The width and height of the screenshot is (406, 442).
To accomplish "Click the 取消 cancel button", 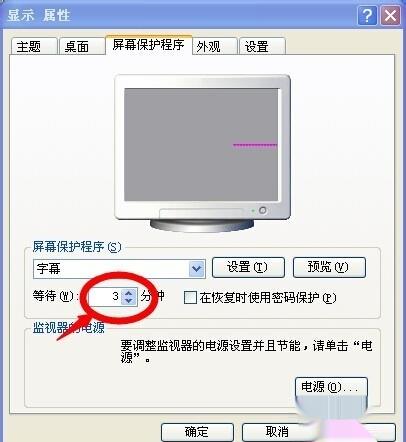I will pyautogui.click(x=278, y=432).
